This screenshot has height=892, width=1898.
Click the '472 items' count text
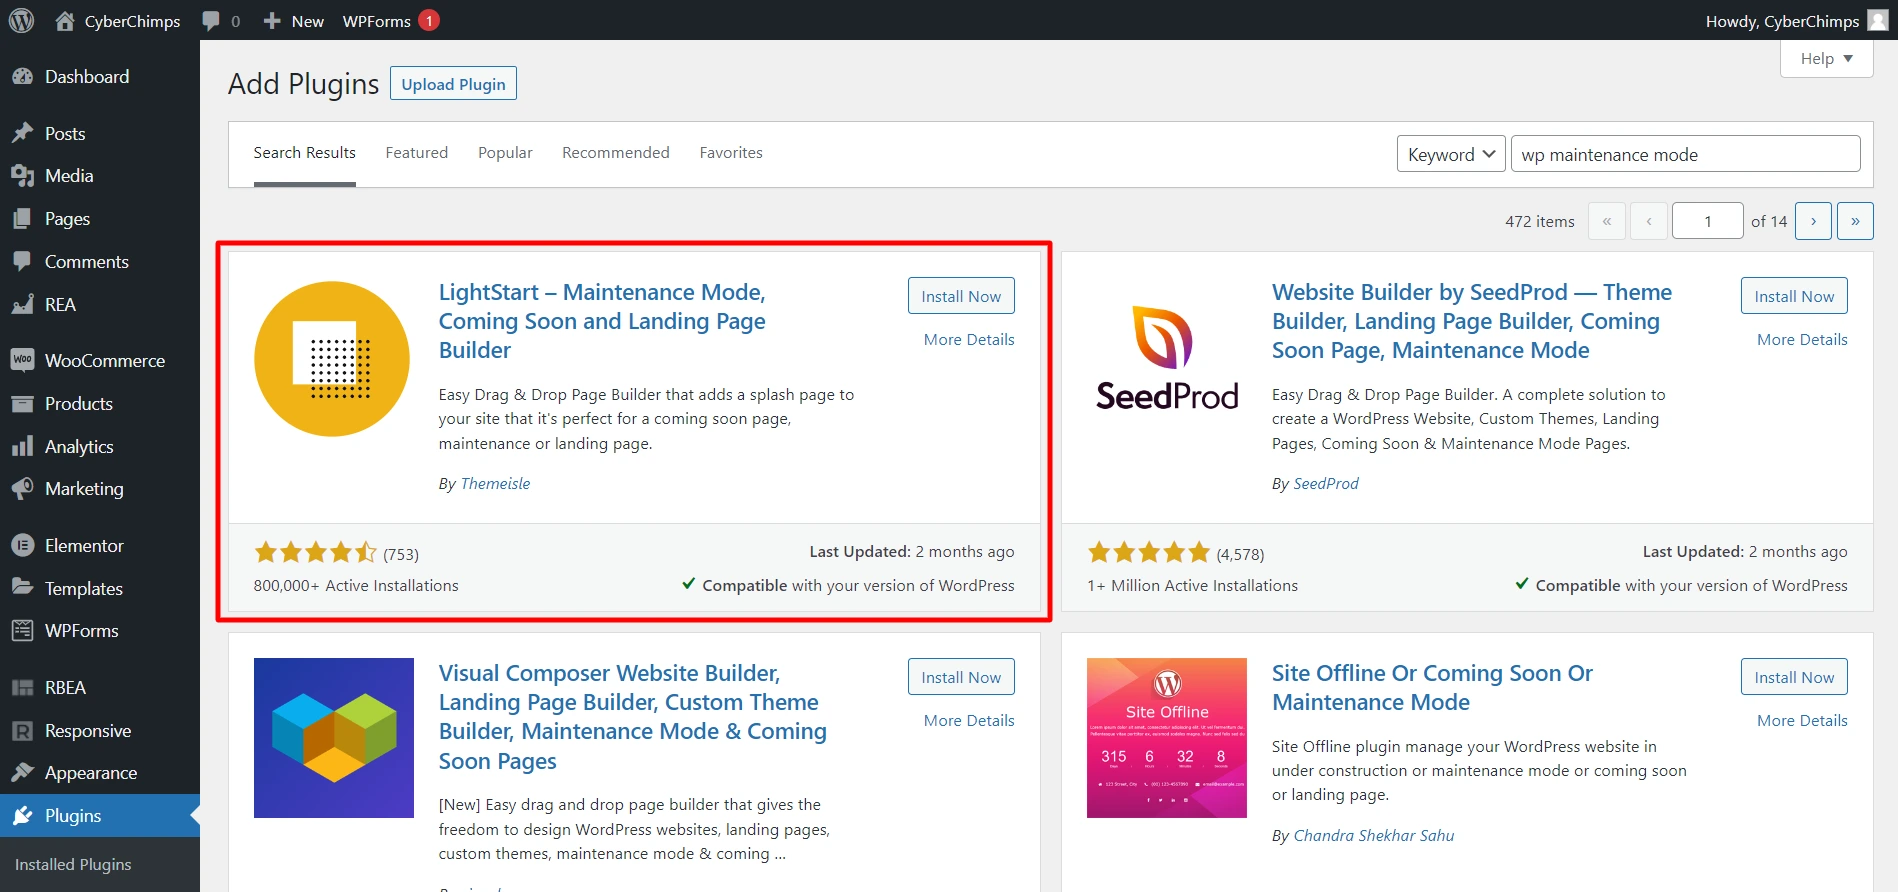(1540, 222)
